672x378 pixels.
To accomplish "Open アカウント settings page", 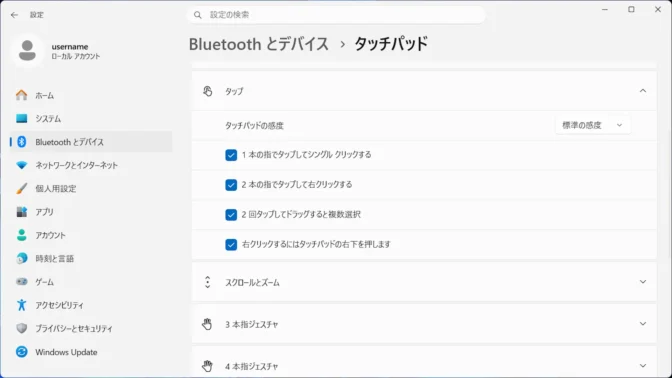I will coord(91,235).
